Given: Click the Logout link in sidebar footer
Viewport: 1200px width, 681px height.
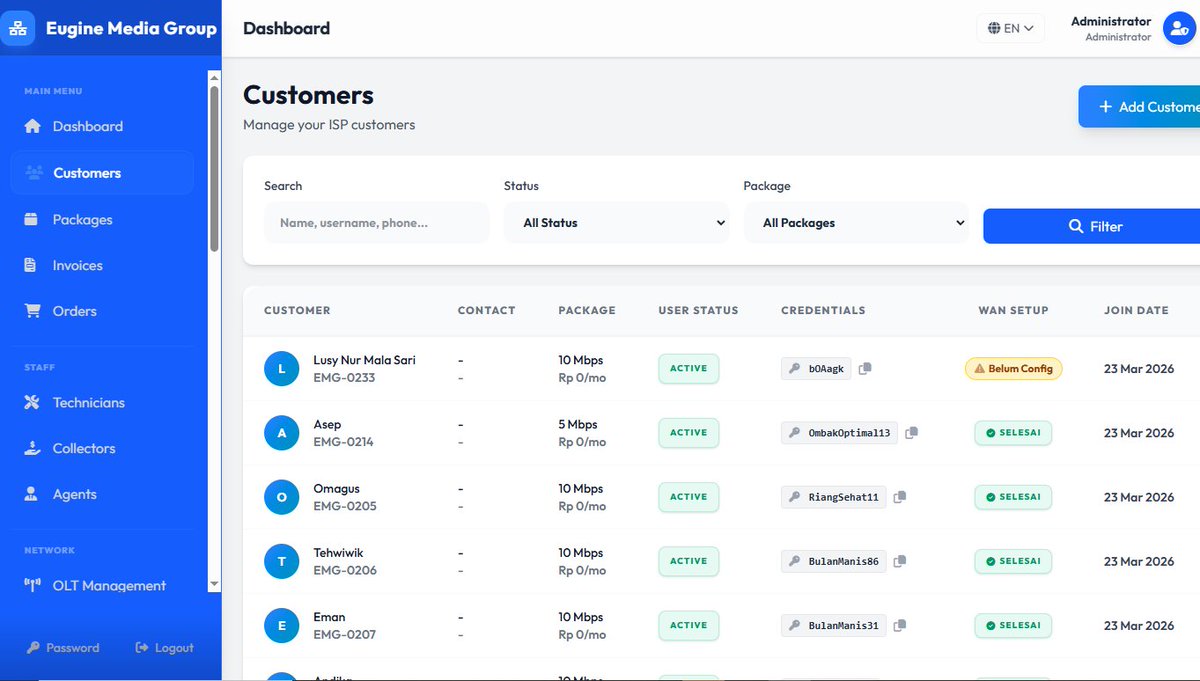Looking at the screenshot, I should pyautogui.click(x=164, y=648).
